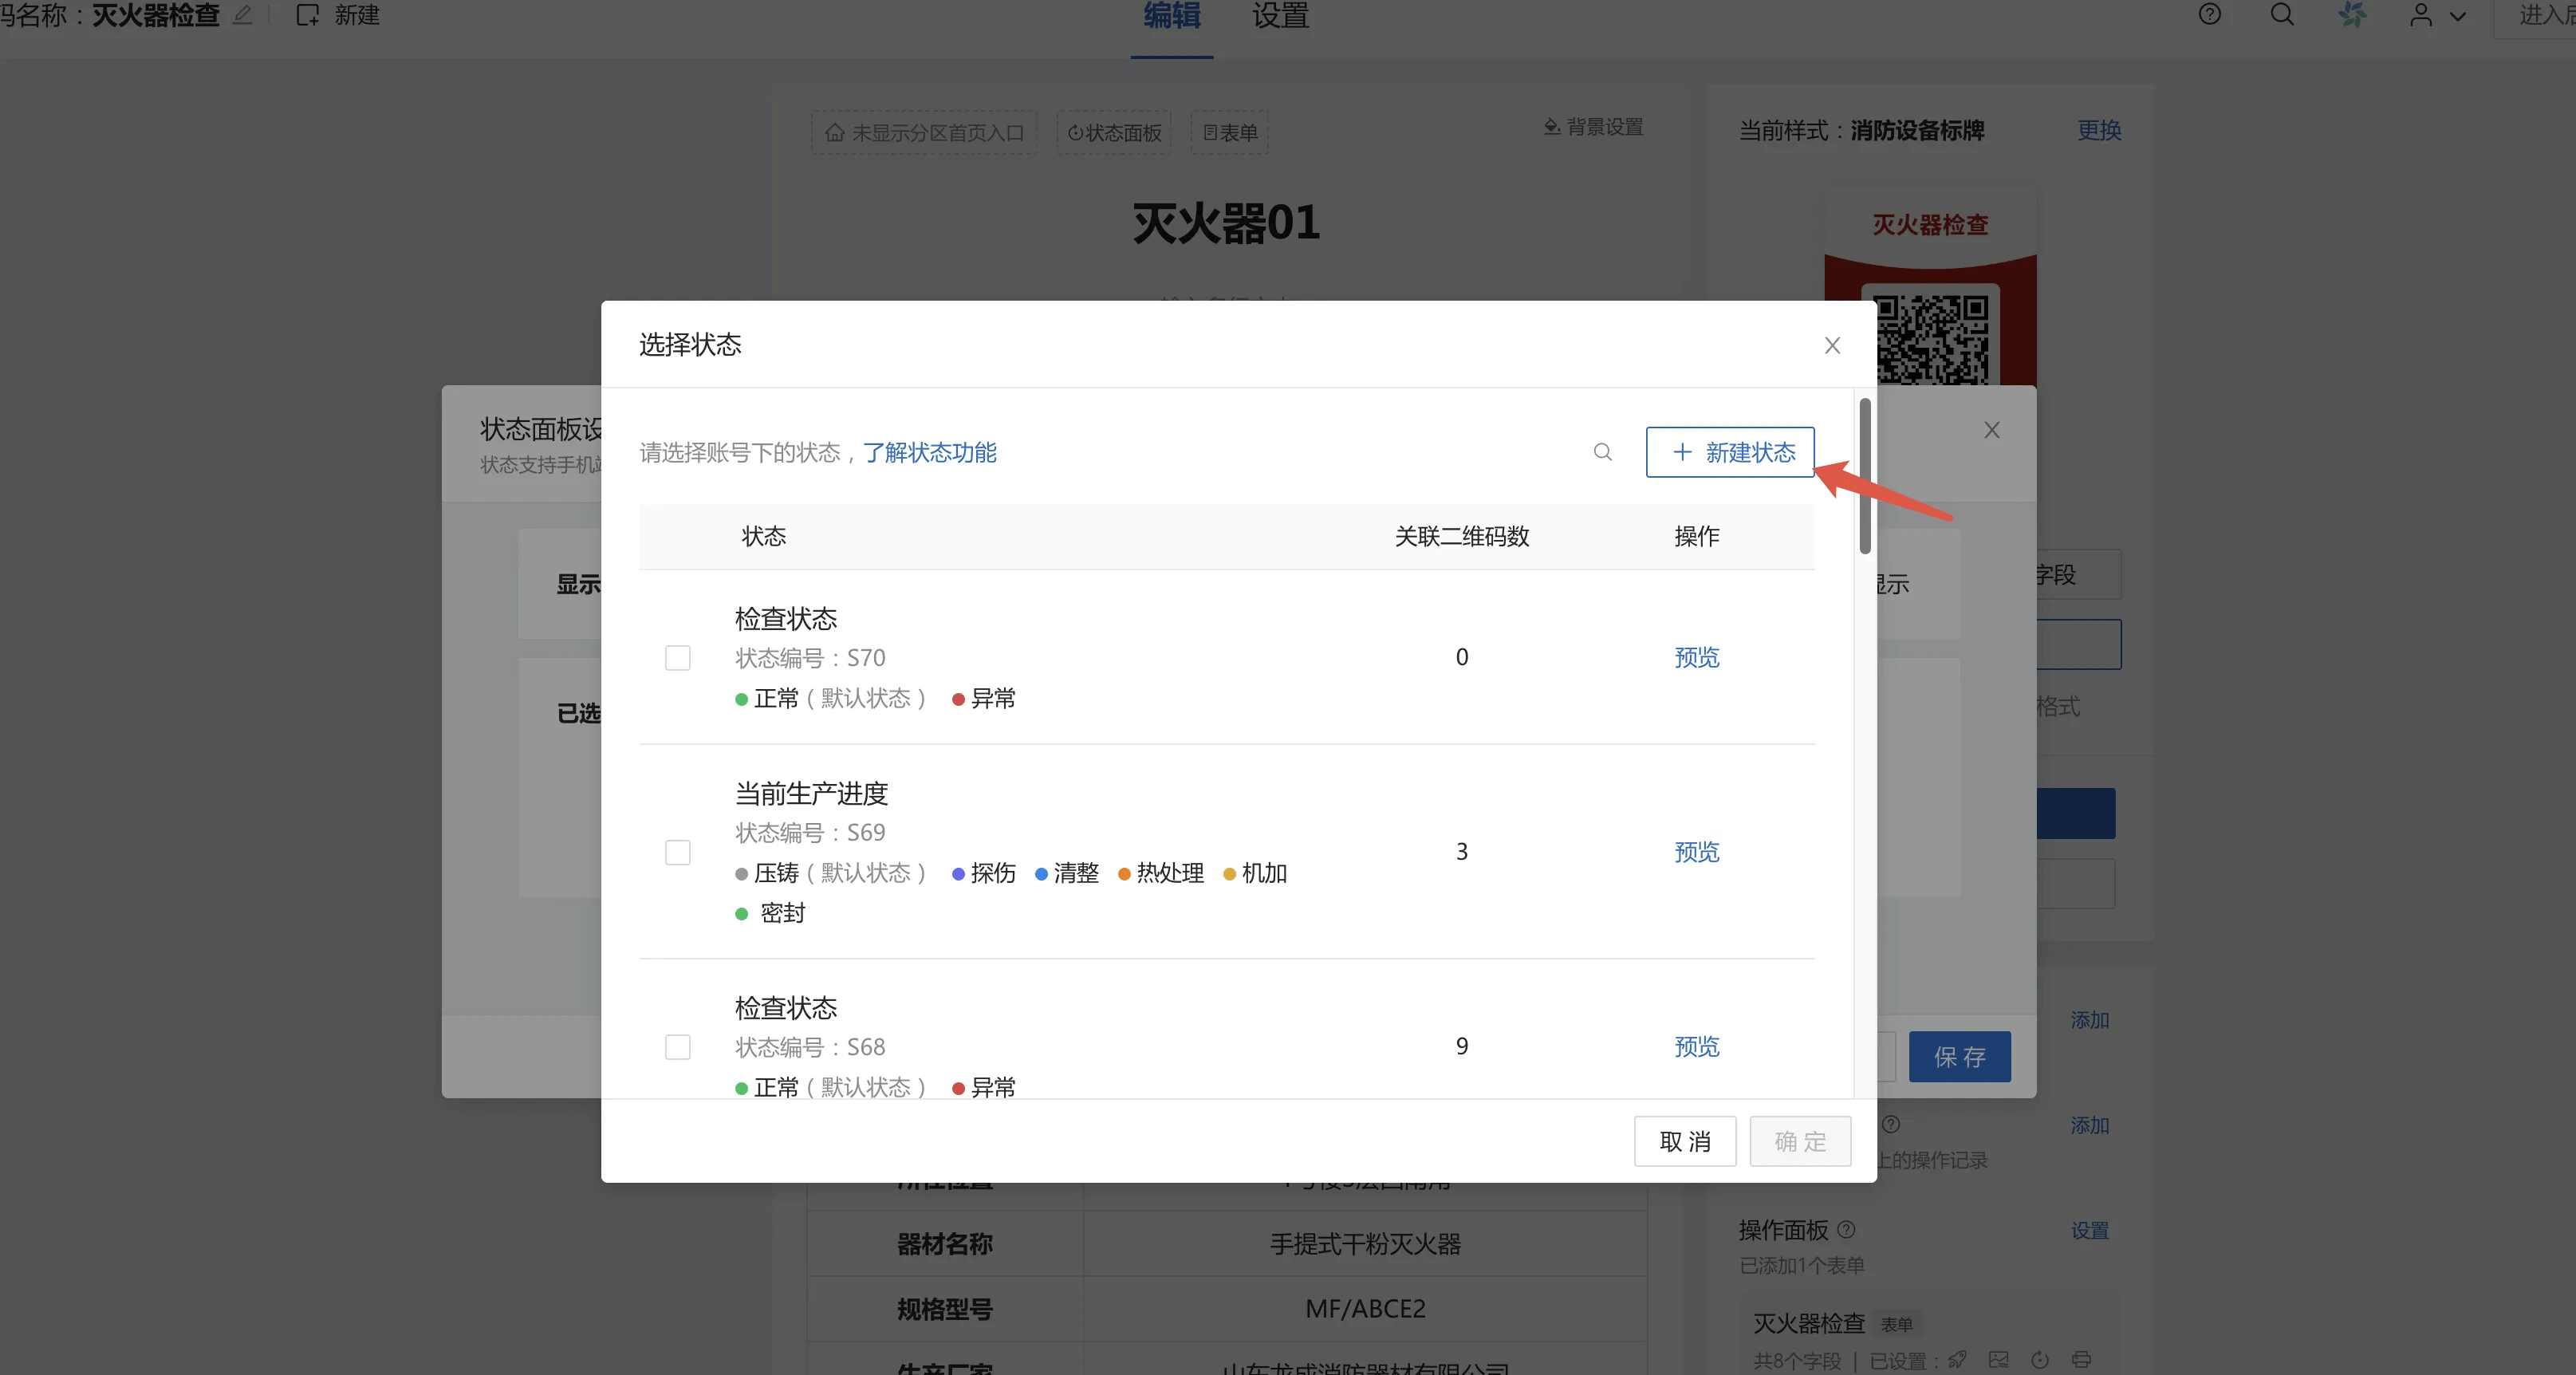Viewport: 2576px width, 1375px height.
Task: Click the 选择状态 dialog scrollbar
Action: 1865,476
